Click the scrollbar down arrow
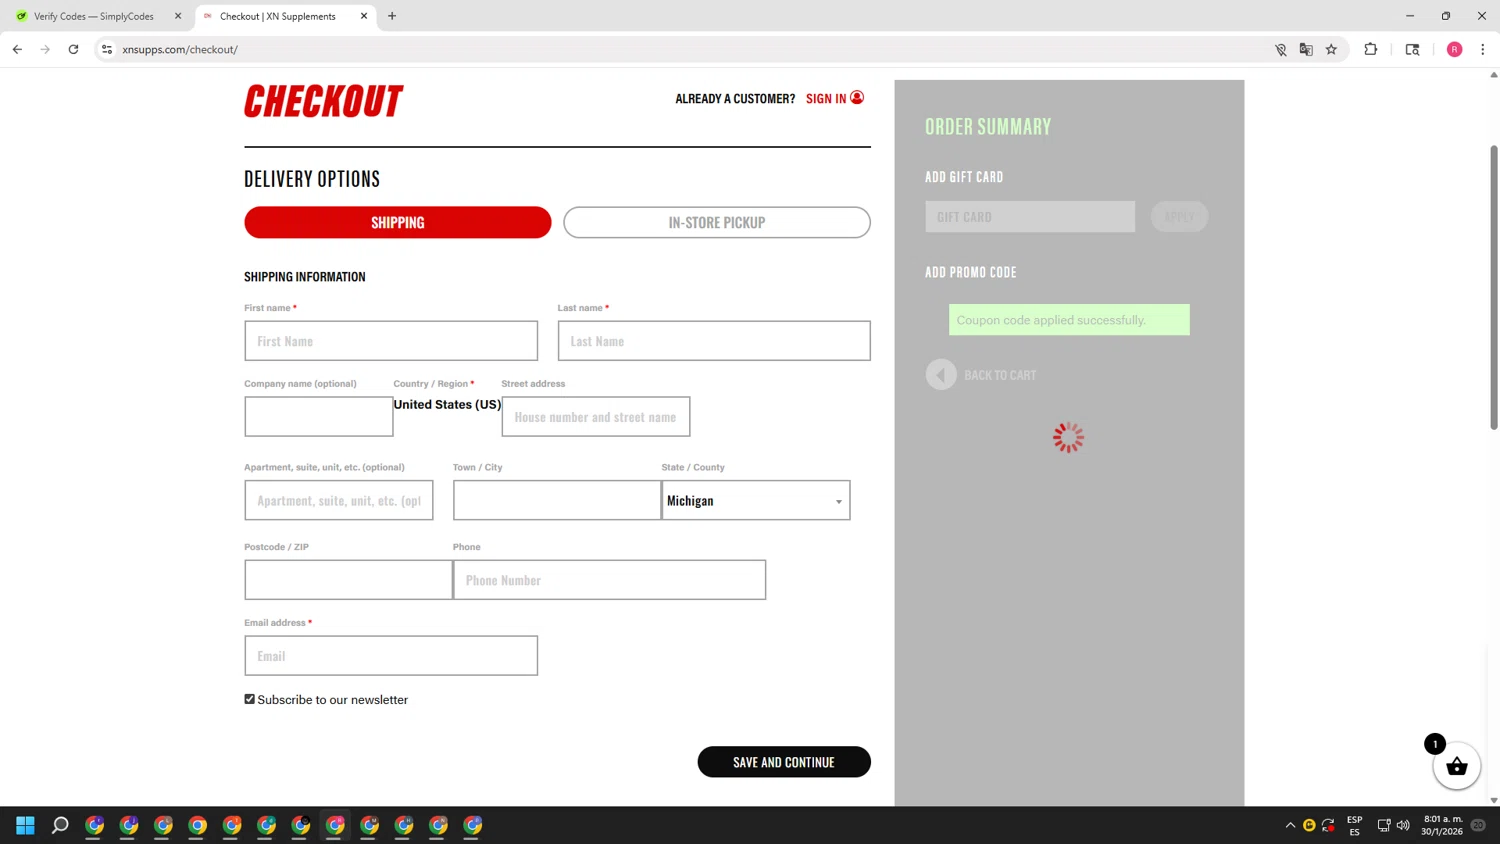Screen dimensions: 1500x844 [x=1494, y=800]
